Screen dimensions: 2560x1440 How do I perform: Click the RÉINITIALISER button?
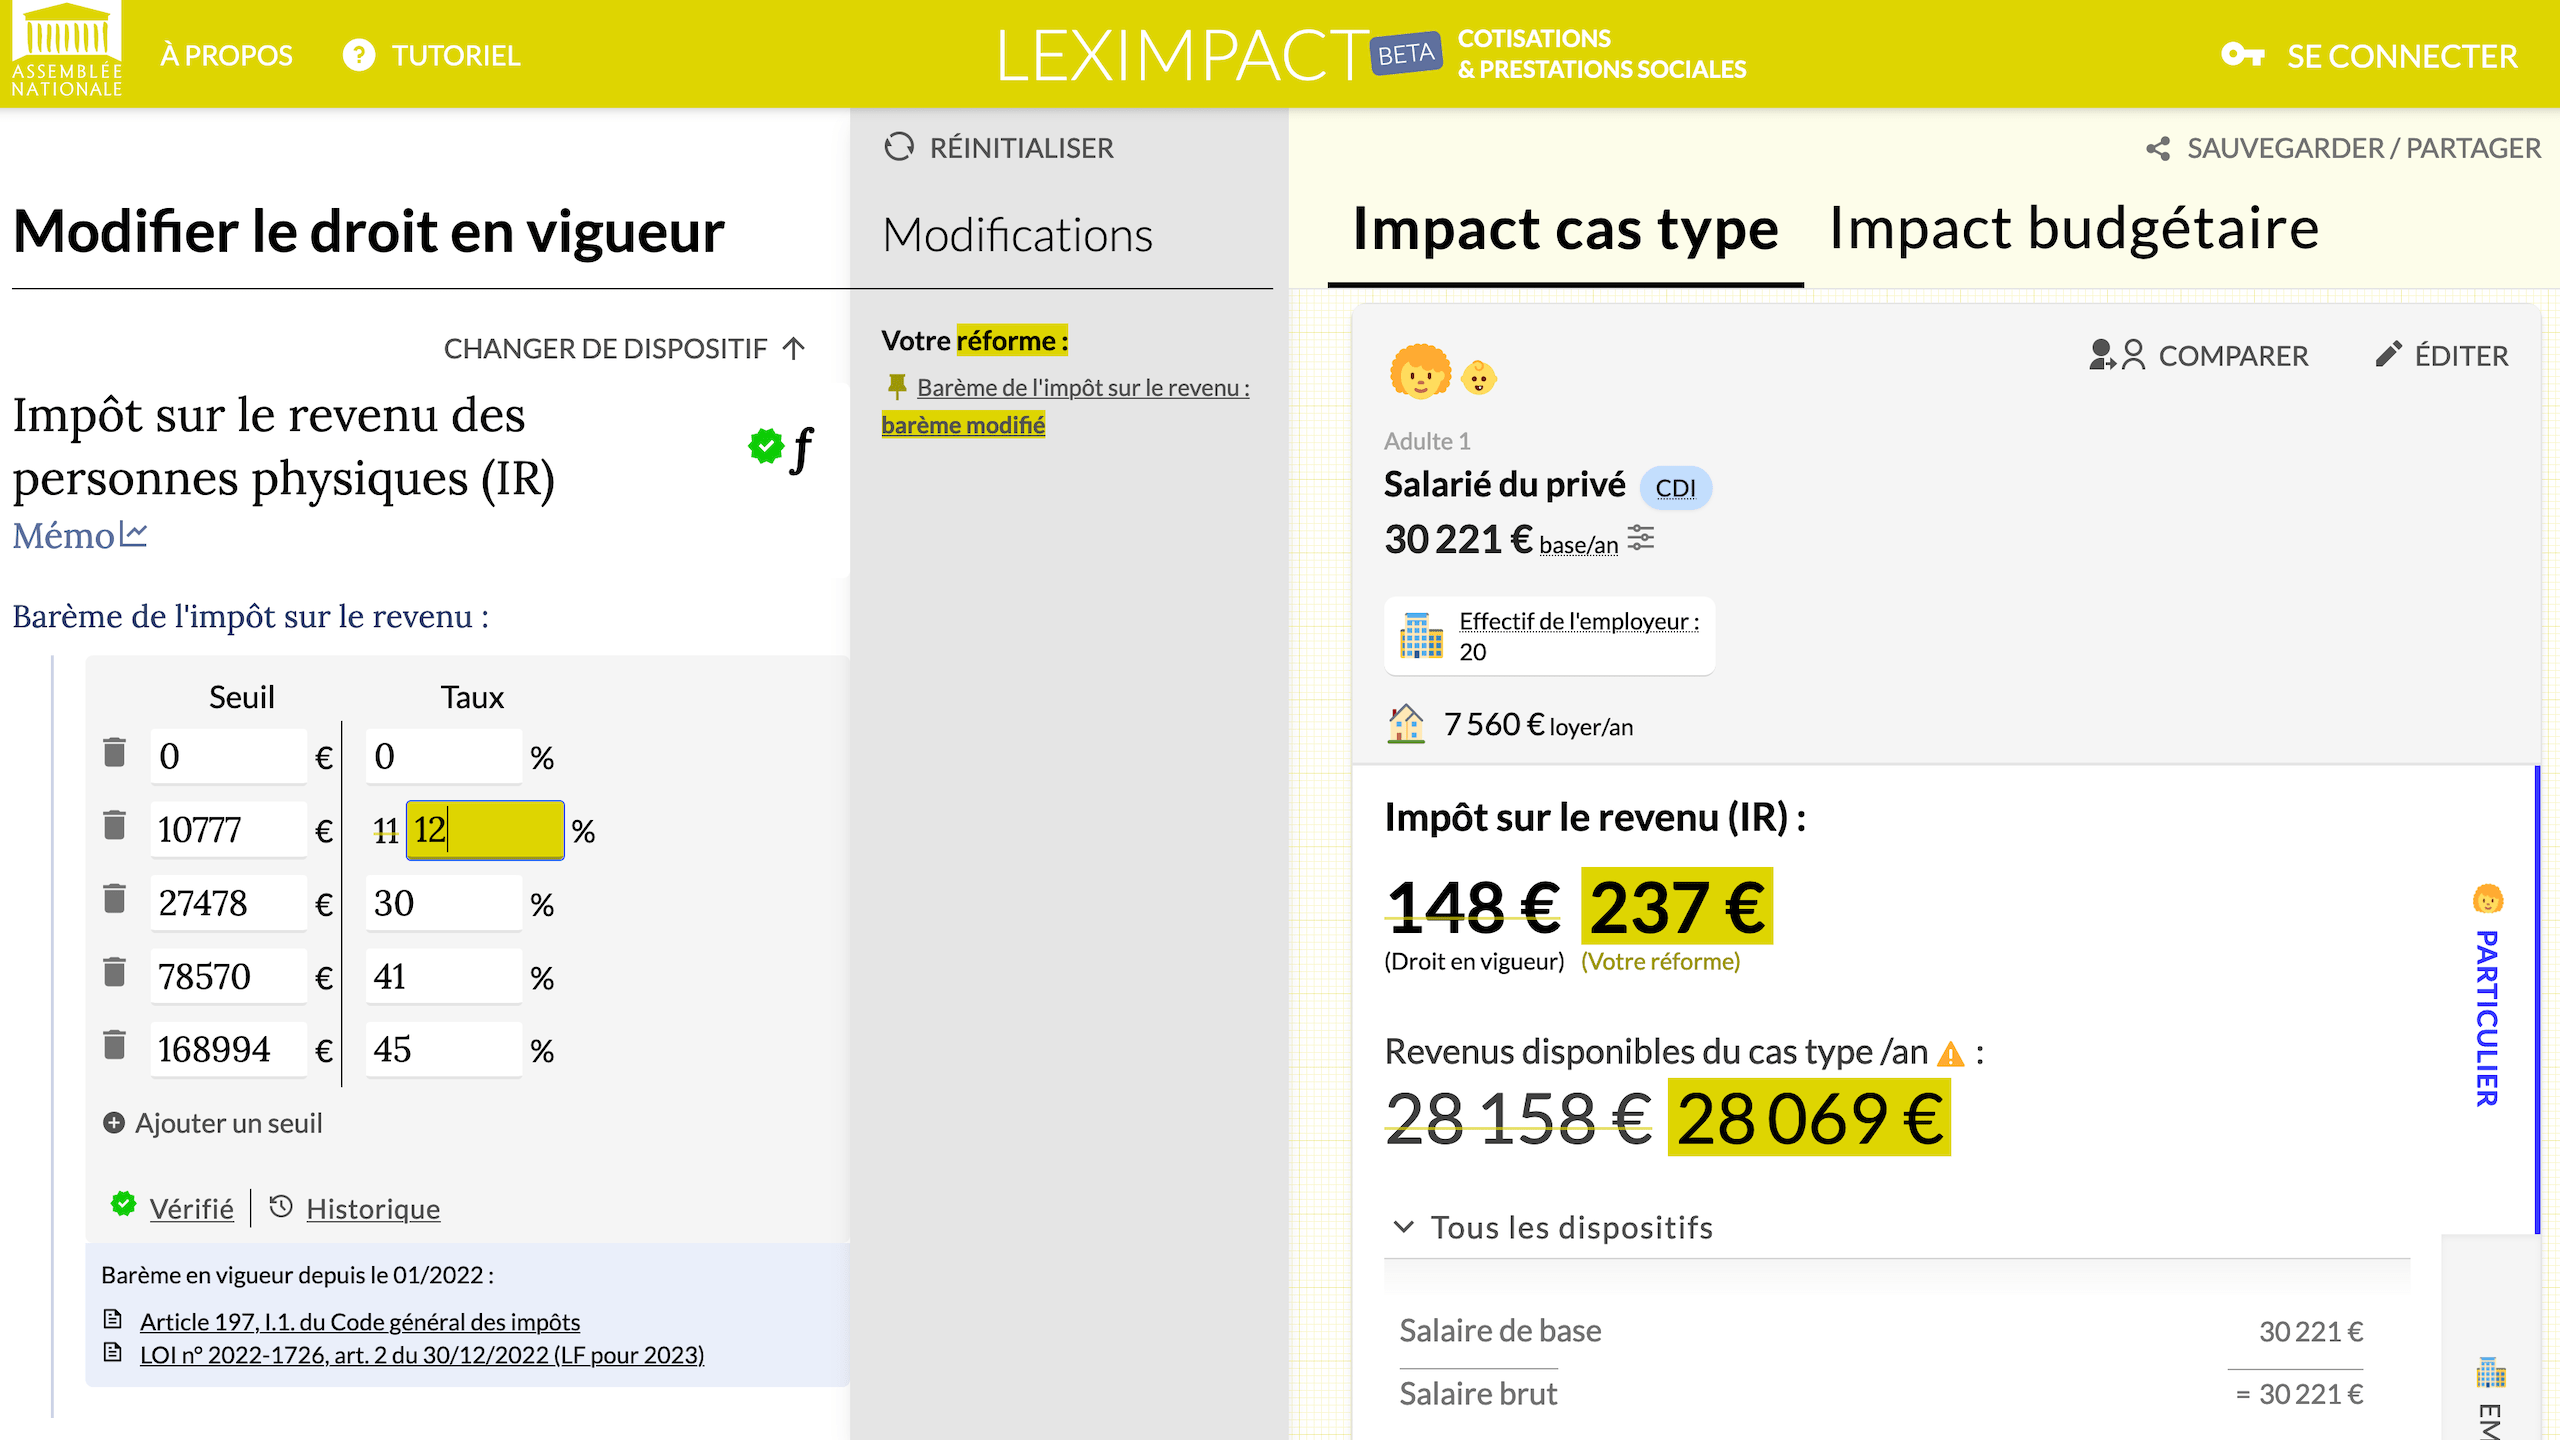click(x=998, y=147)
